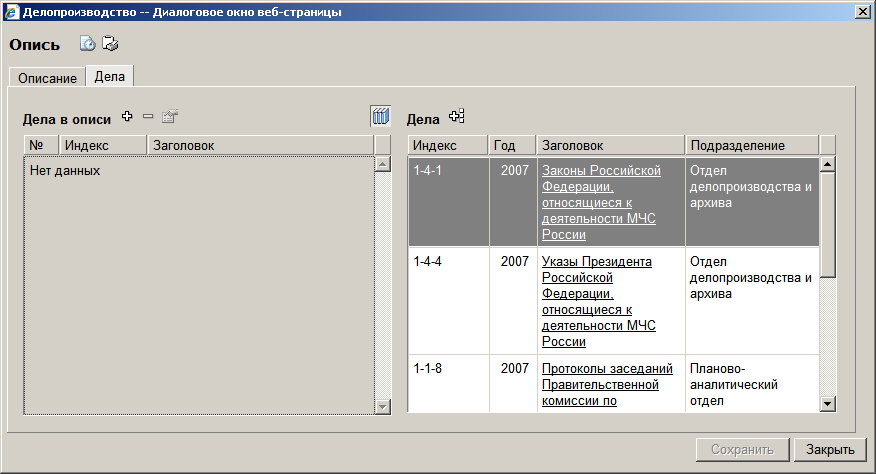876x474 pixels.
Task: Click the add-to-list icon beside Дела
Action: (457, 116)
